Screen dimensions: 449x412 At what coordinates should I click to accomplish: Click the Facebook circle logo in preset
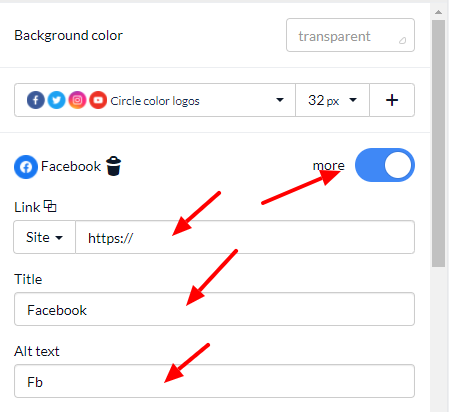coord(36,100)
